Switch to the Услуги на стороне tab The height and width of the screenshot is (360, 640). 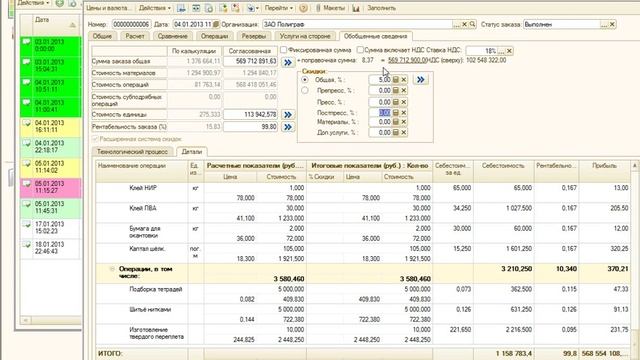[x=305, y=36]
